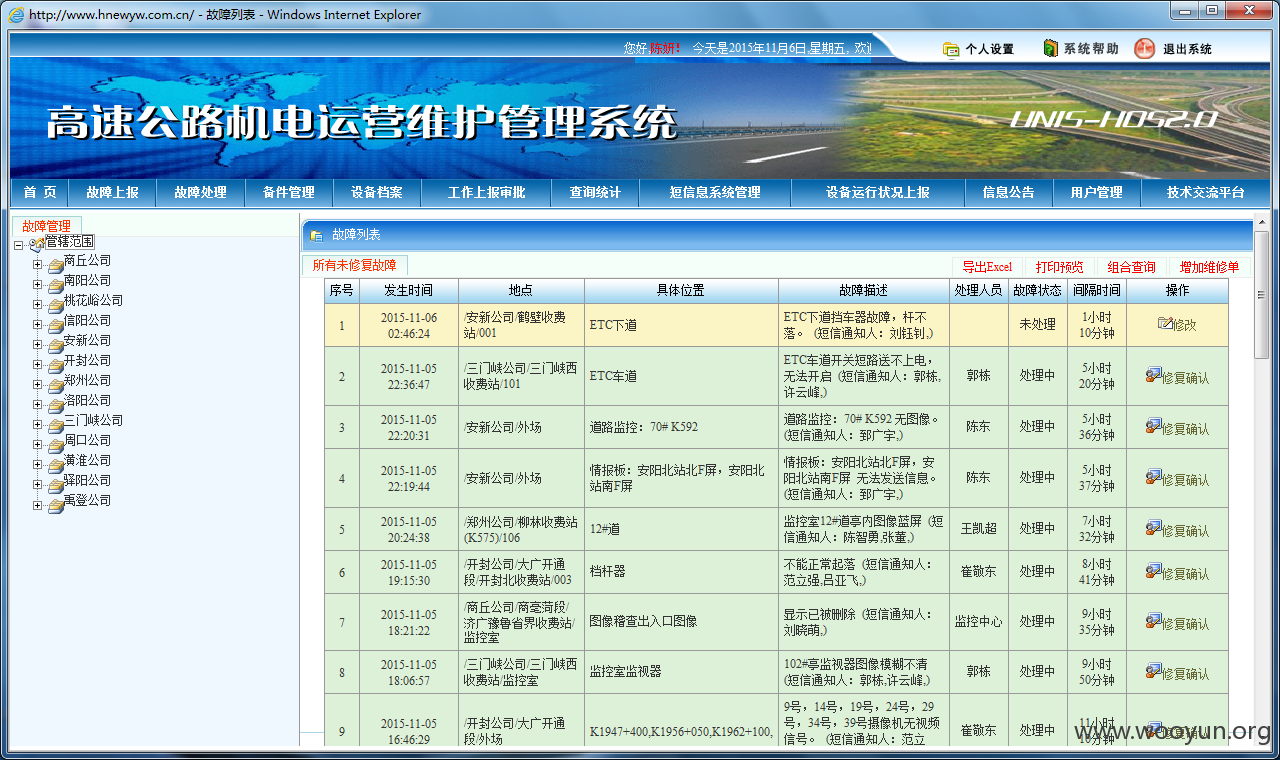The height and width of the screenshot is (760, 1280).
Task: Expand the 开封公司 tree node
Action: [38, 365]
